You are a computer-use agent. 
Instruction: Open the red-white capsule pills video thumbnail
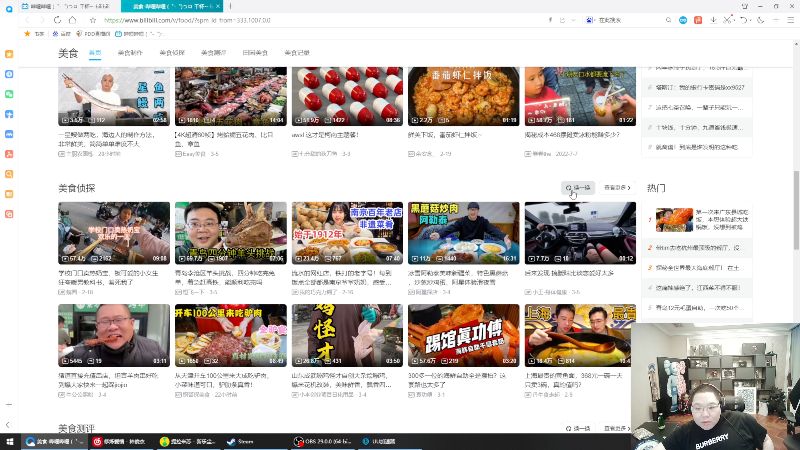(347, 96)
